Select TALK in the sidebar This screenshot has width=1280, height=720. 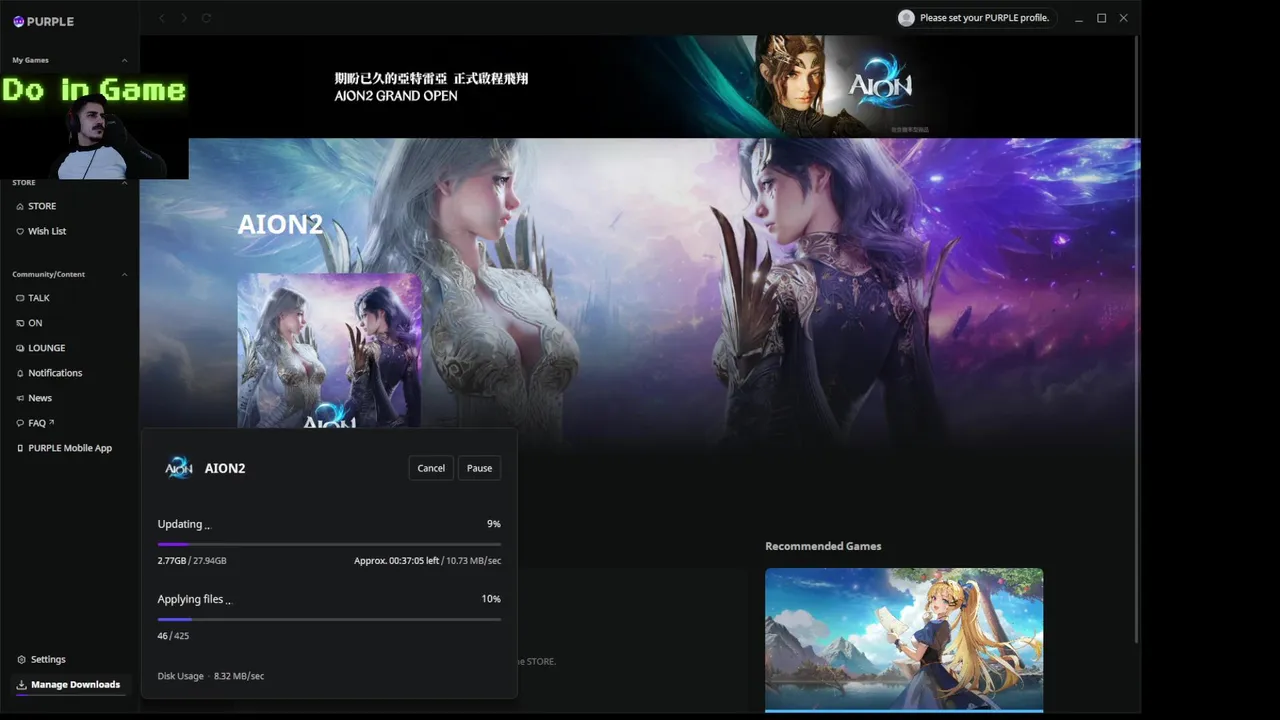tap(39, 298)
